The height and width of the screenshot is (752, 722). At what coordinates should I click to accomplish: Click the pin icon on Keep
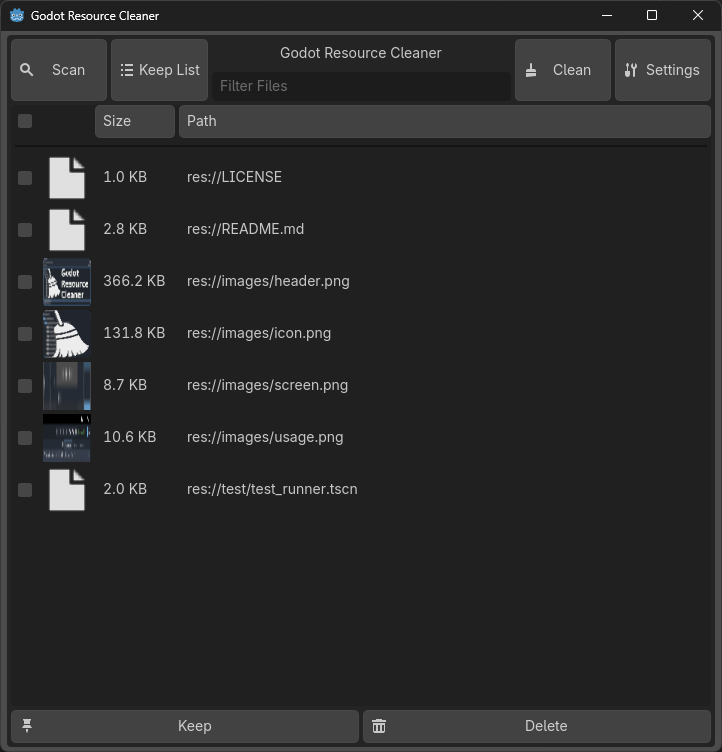(x=27, y=726)
